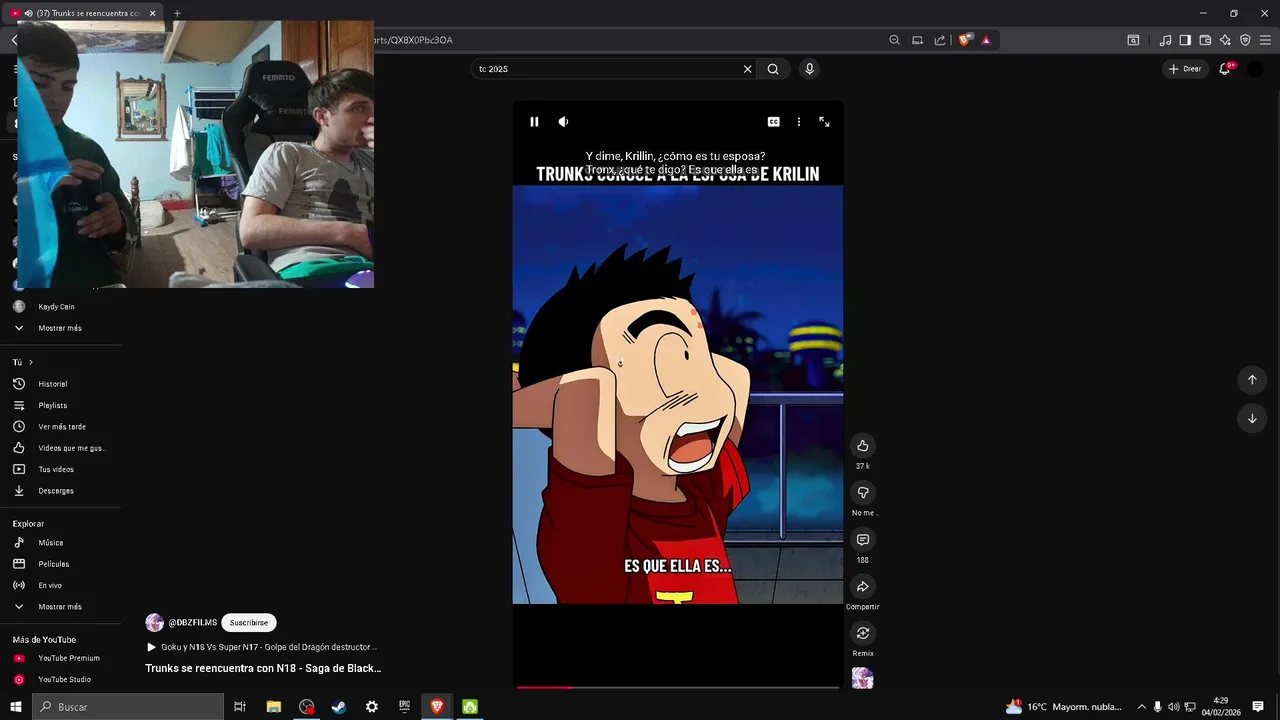Enter fullscreen on the Shorts player
This screenshot has width=1280, height=720.
click(x=824, y=122)
